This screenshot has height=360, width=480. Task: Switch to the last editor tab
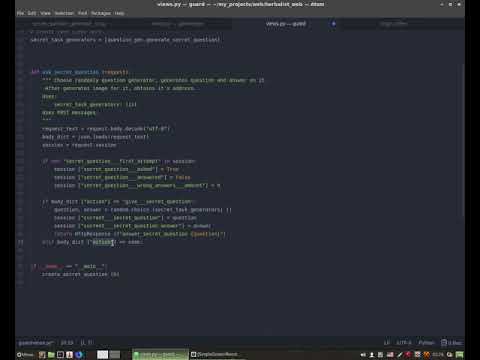(x=394, y=24)
